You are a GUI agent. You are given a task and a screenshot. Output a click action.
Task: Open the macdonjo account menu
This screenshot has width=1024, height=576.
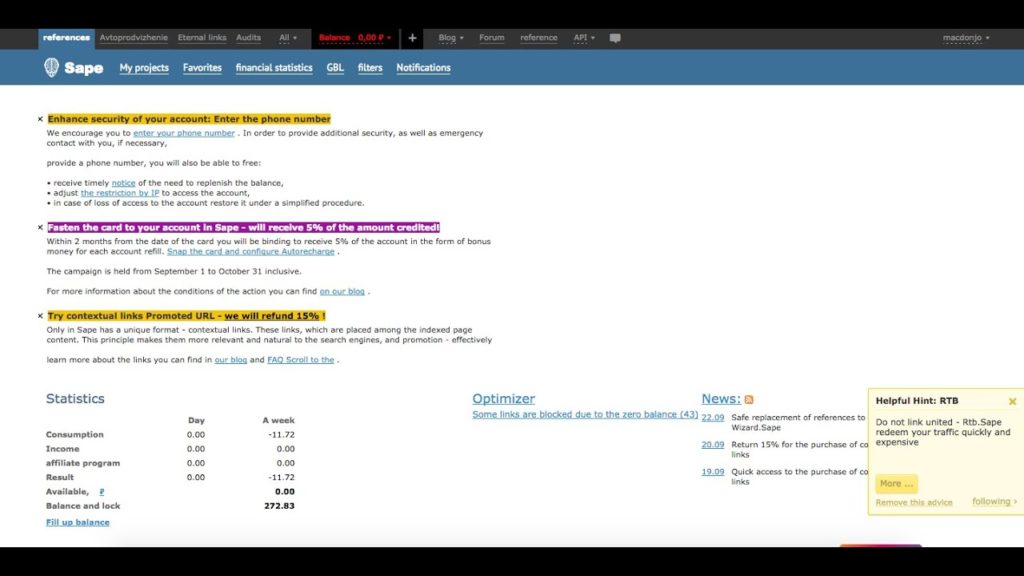pyautogui.click(x=966, y=38)
